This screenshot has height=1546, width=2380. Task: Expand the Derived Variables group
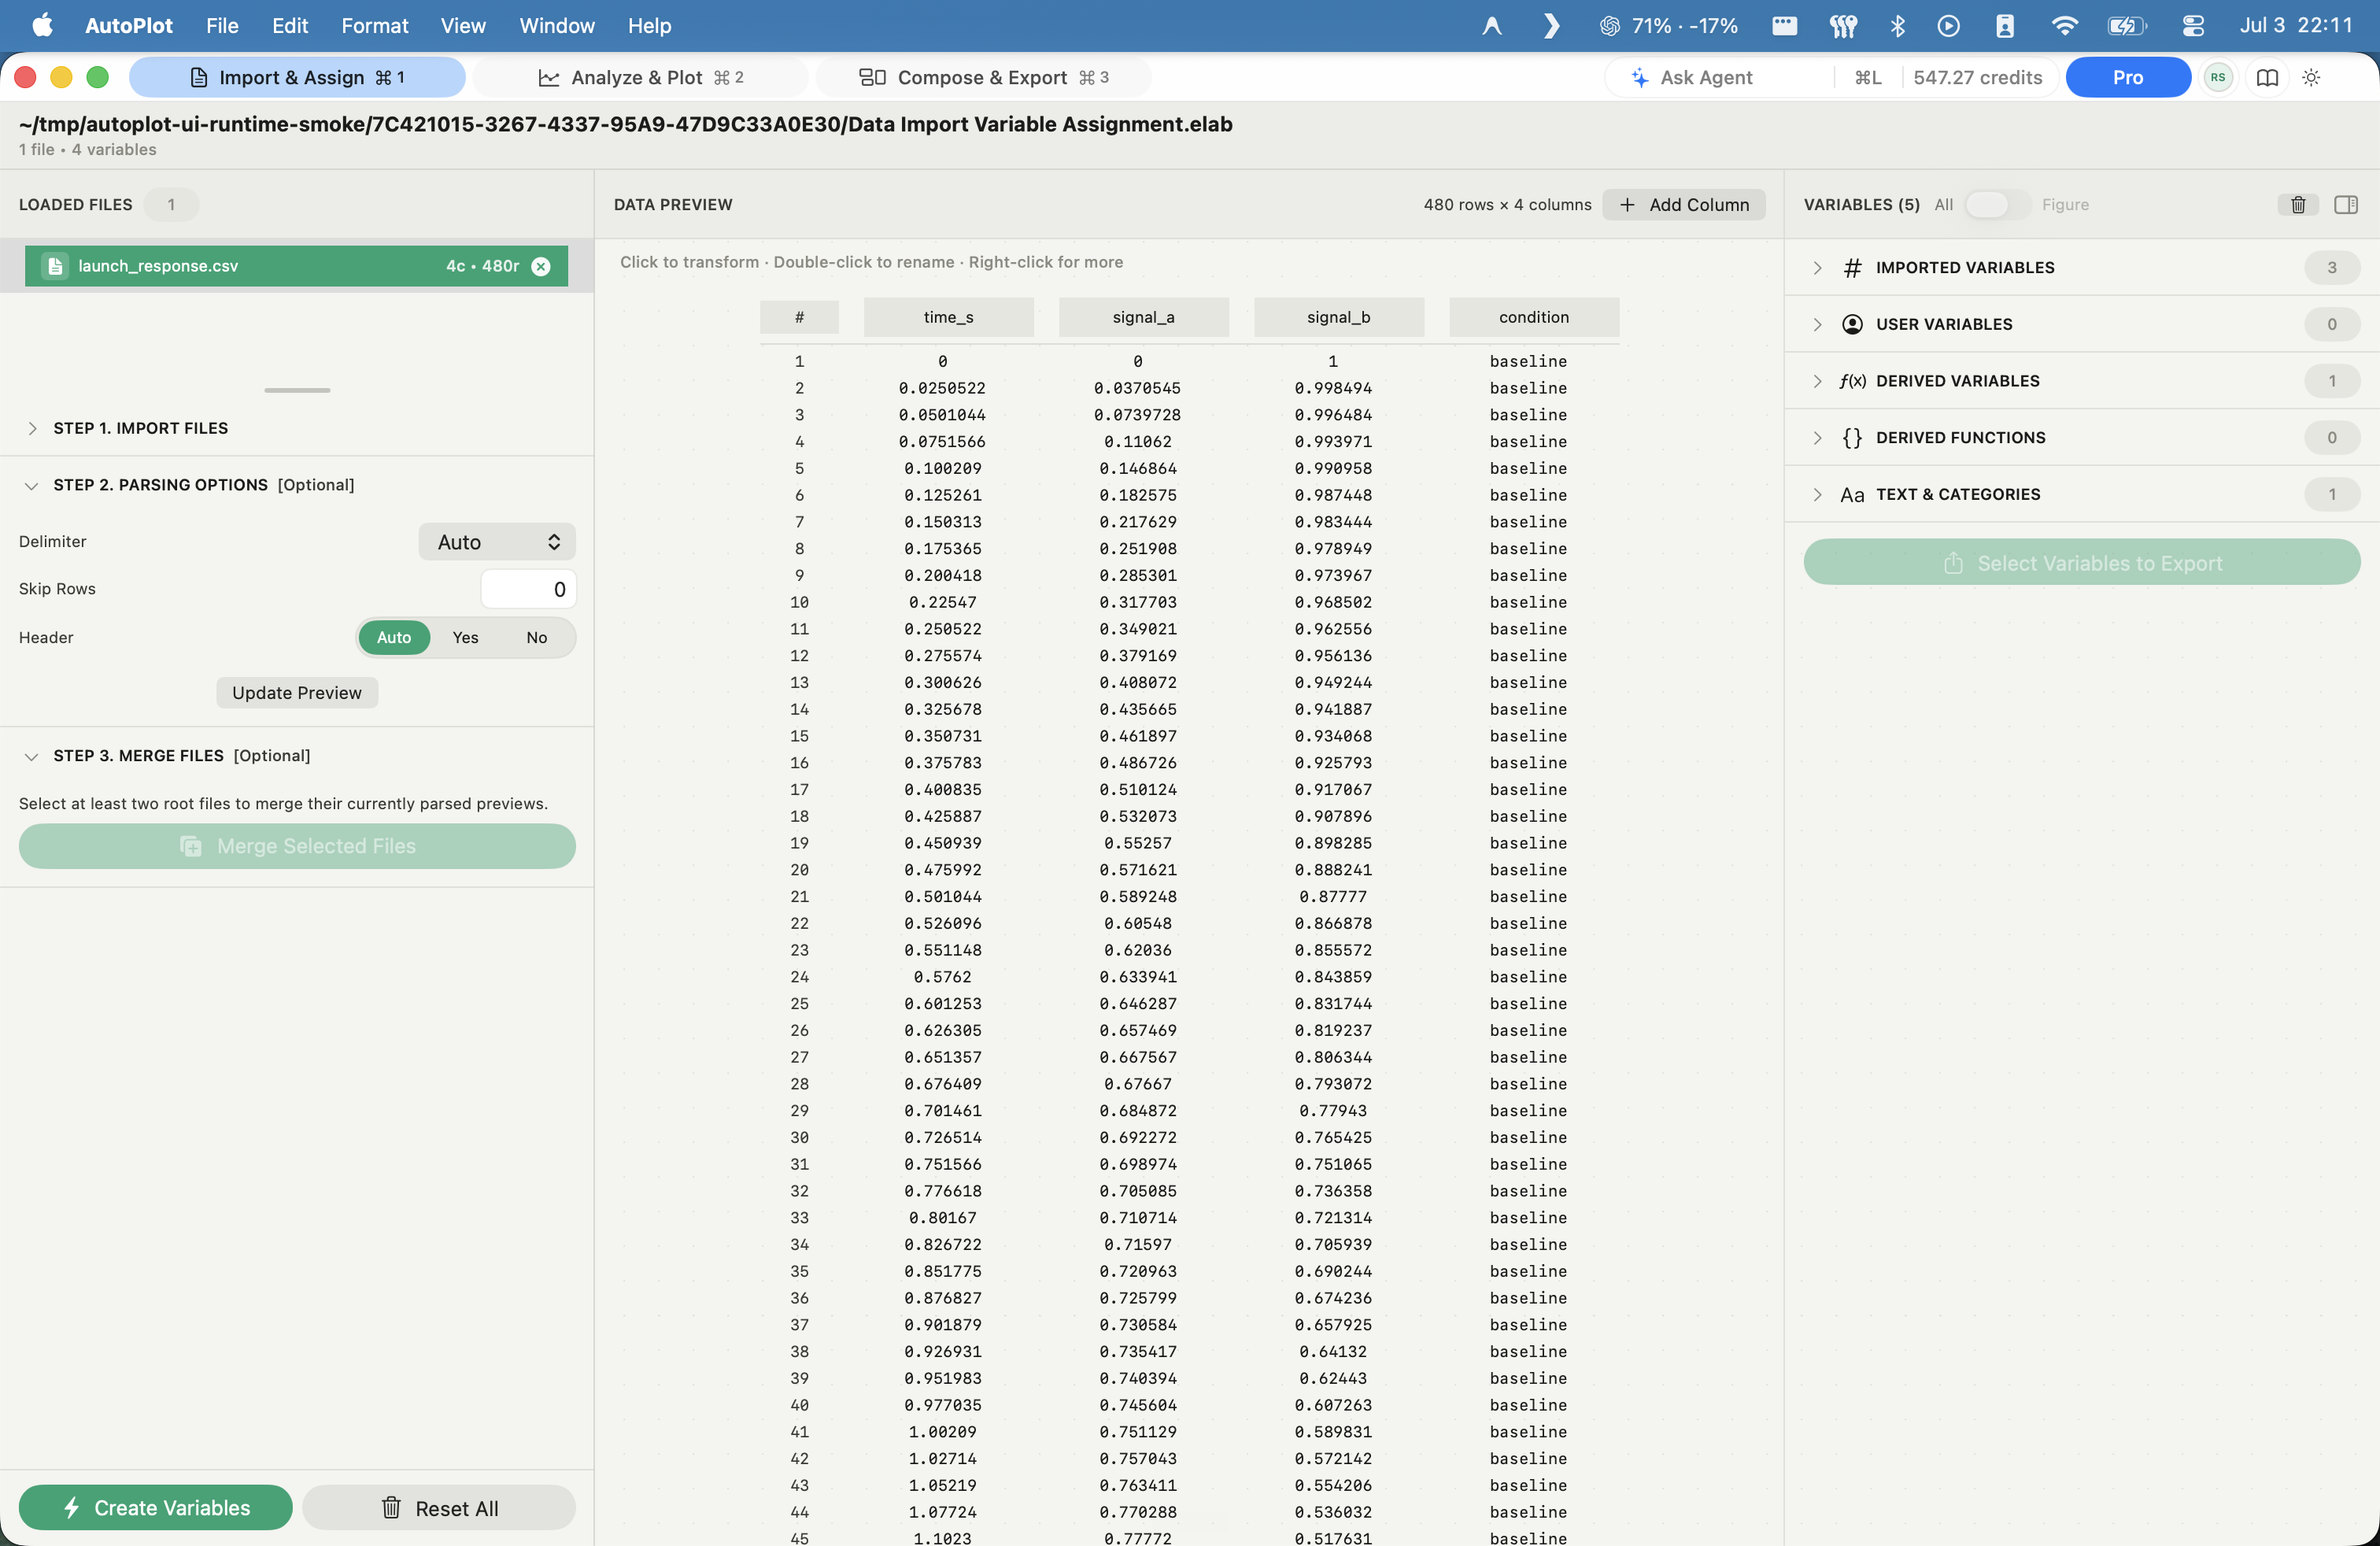tap(1817, 381)
